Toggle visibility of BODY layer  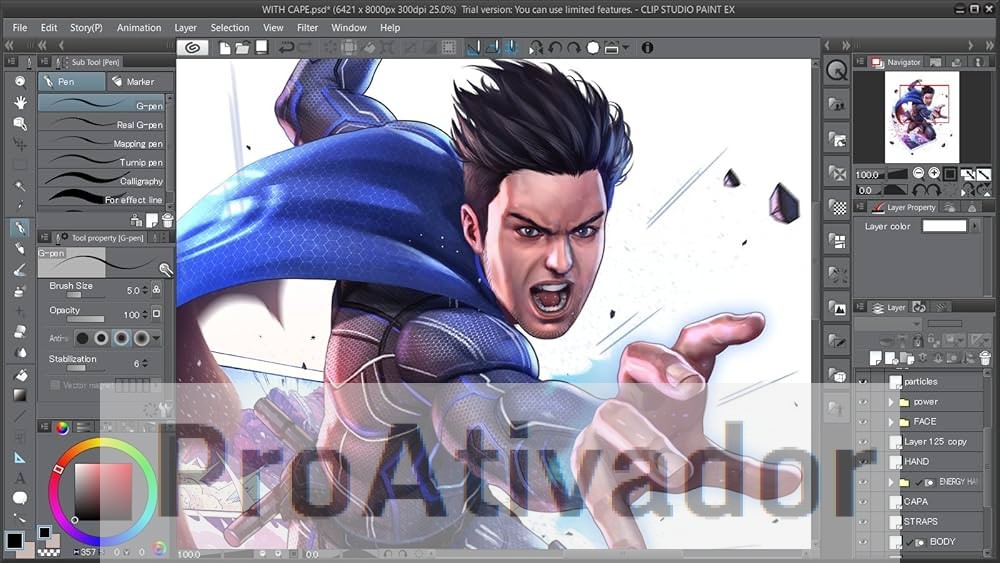click(x=863, y=541)
